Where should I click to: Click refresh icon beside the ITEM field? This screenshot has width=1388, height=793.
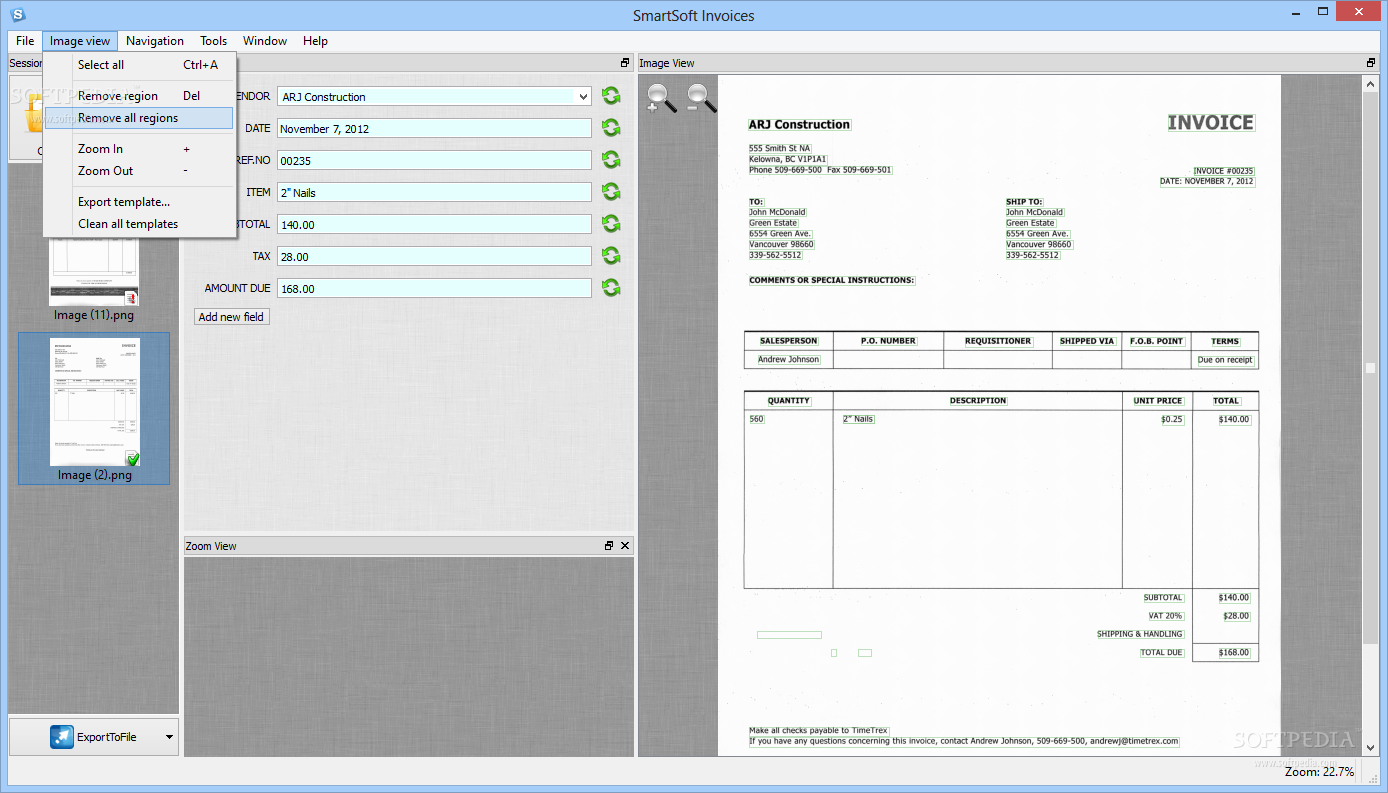(611, 192)
